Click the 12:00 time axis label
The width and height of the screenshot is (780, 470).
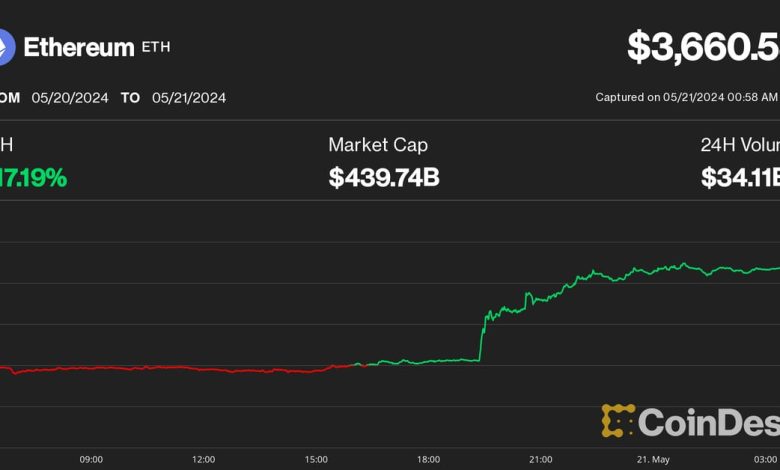[203, 459]
